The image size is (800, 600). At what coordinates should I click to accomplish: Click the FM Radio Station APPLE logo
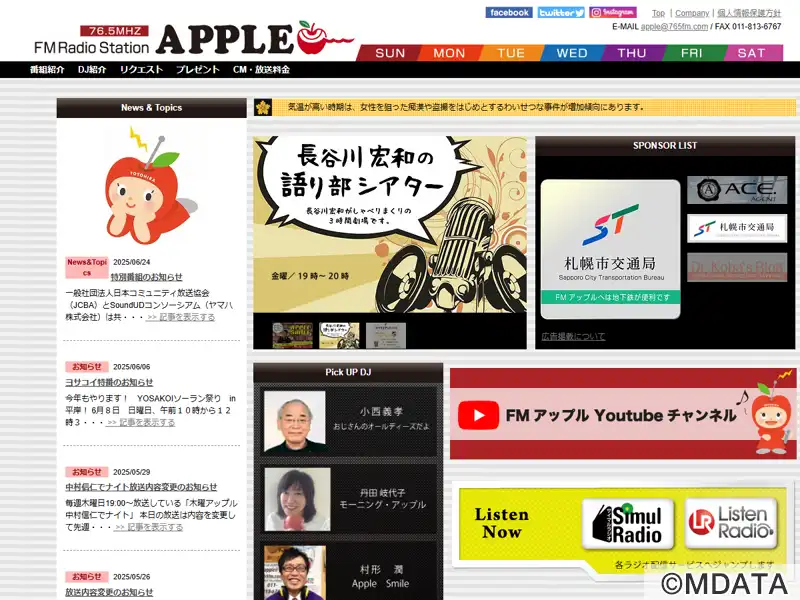coord(194,39)
